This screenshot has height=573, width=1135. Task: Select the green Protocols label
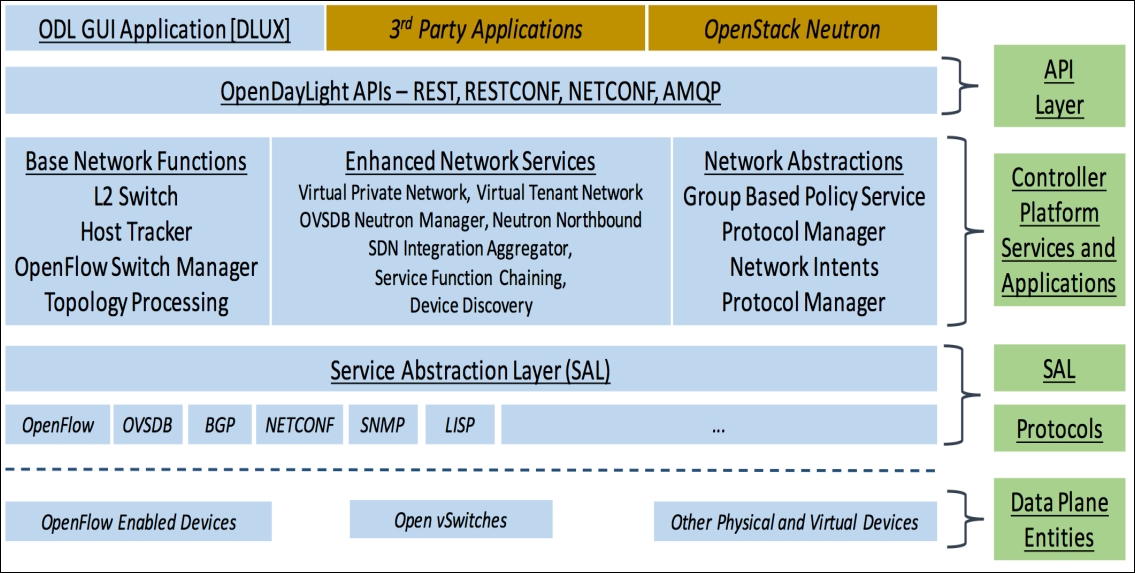1058,429
